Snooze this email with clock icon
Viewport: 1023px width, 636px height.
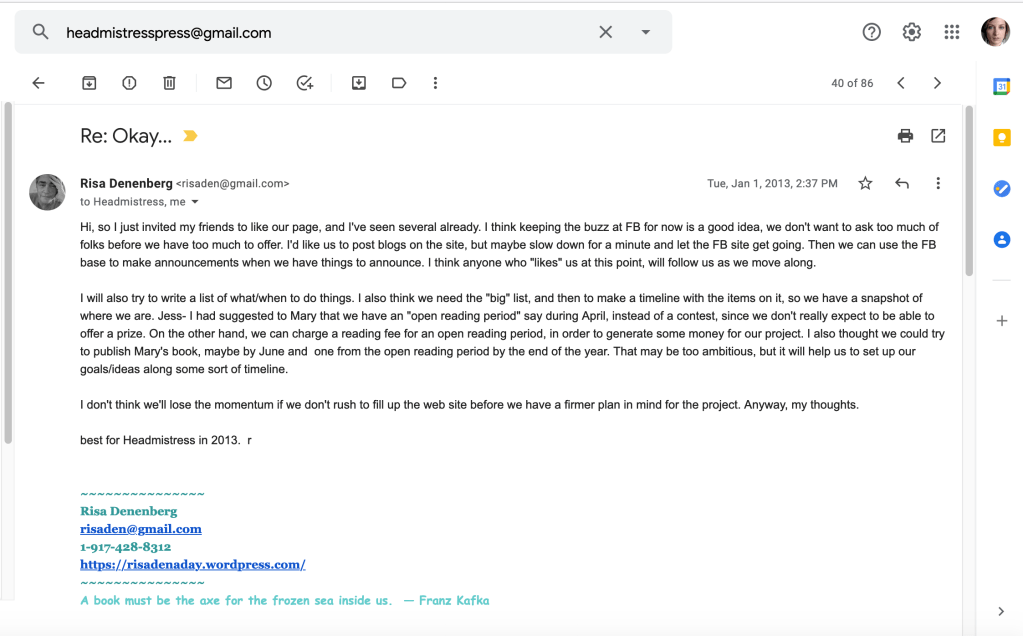264,83
